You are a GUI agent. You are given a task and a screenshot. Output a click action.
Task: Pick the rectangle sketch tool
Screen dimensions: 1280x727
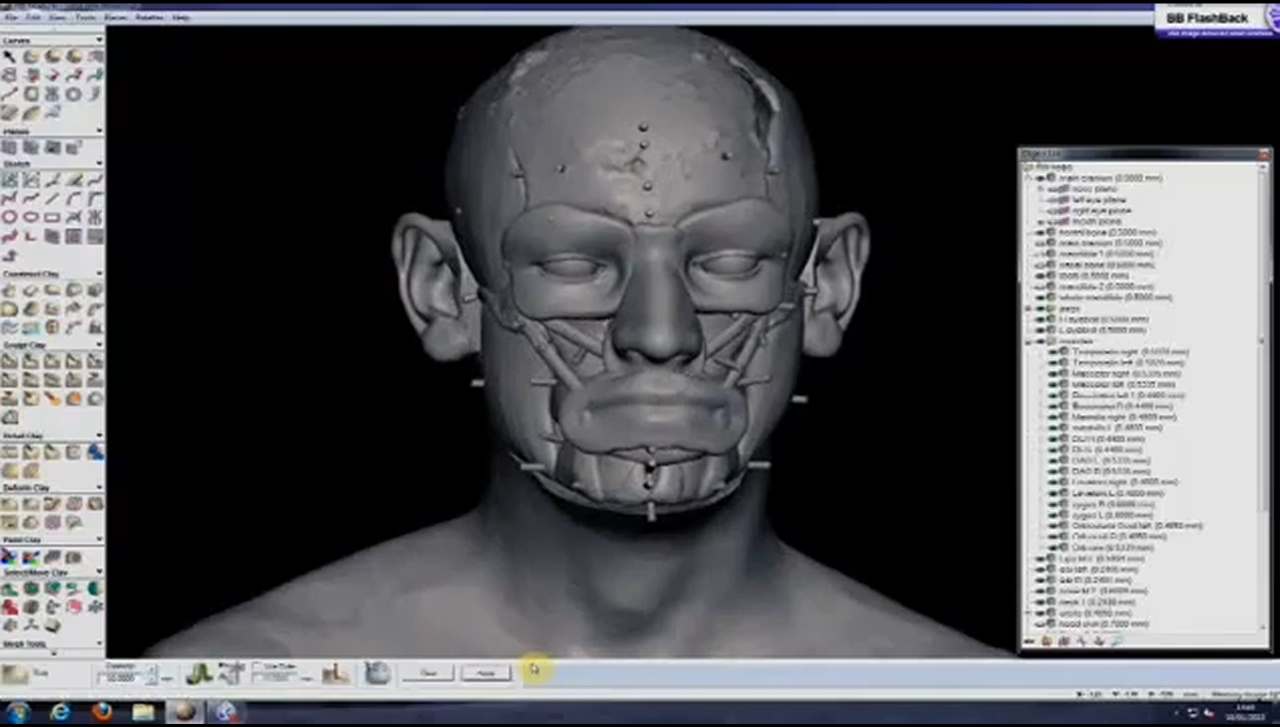pos(52,217)
